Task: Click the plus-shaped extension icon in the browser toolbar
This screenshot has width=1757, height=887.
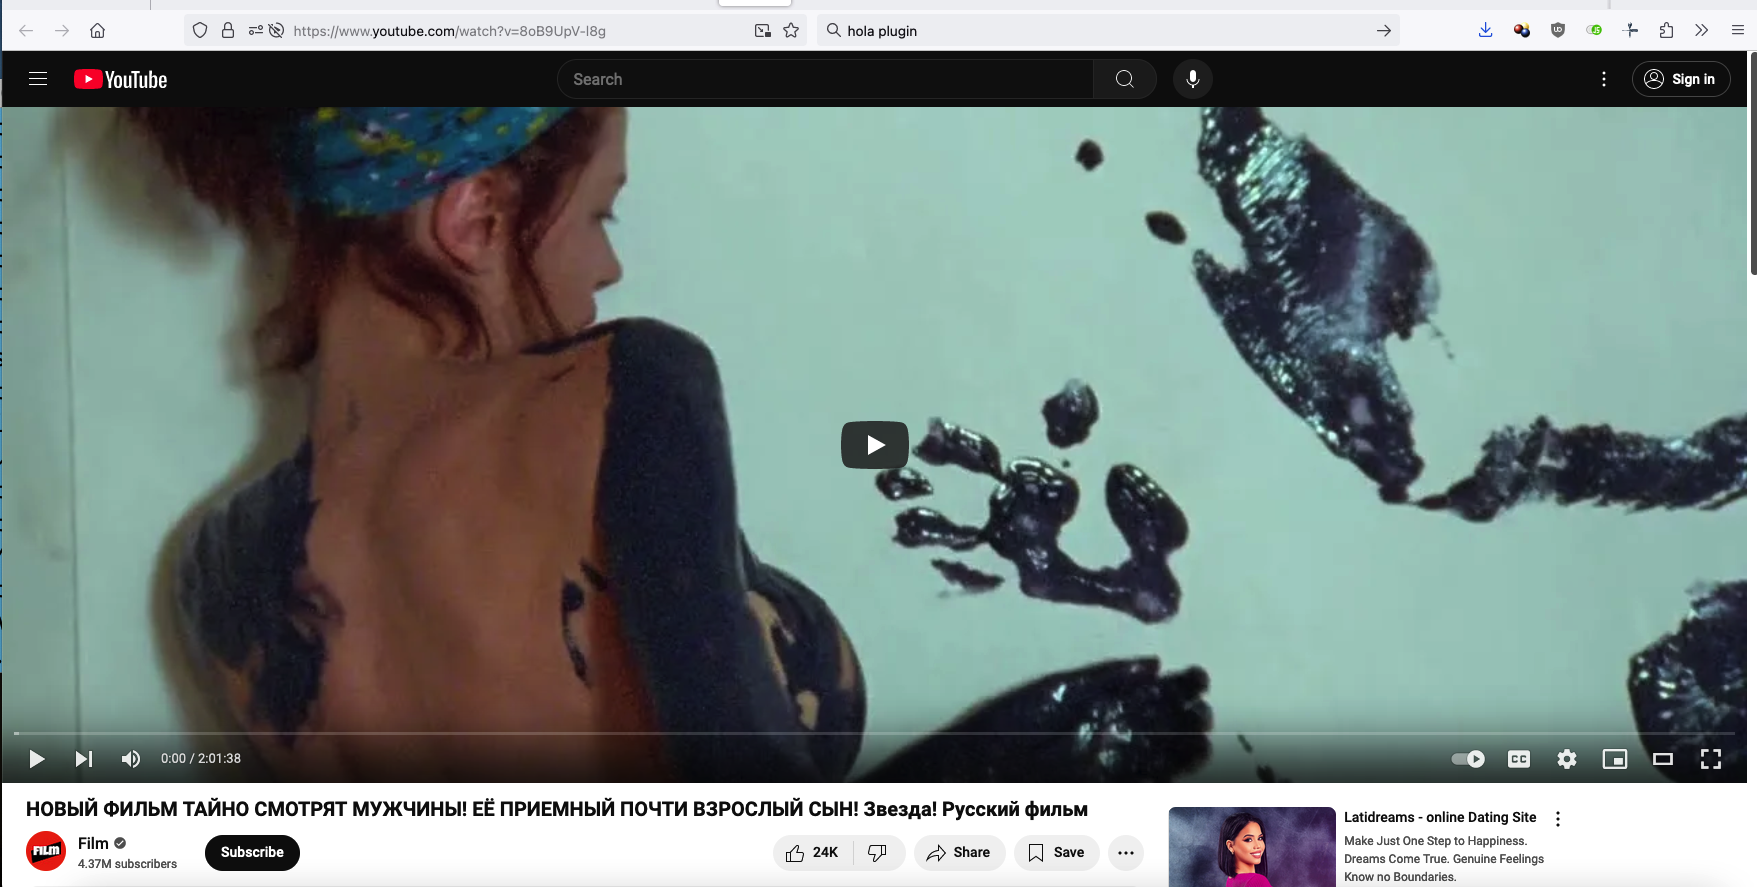Action: click(x=1630, y=31)
